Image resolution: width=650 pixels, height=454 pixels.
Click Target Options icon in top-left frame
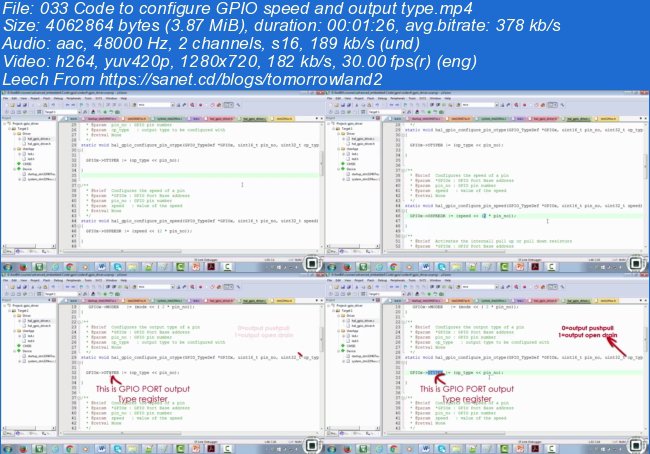tap(85, 112)
